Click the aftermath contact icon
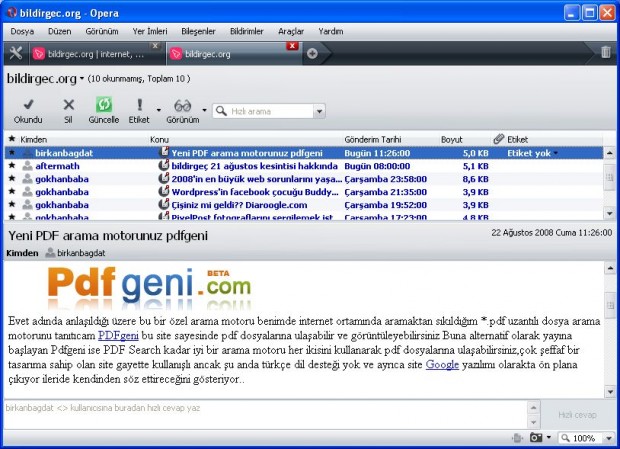This screenshot has width=620, height=449. [27, 166]
